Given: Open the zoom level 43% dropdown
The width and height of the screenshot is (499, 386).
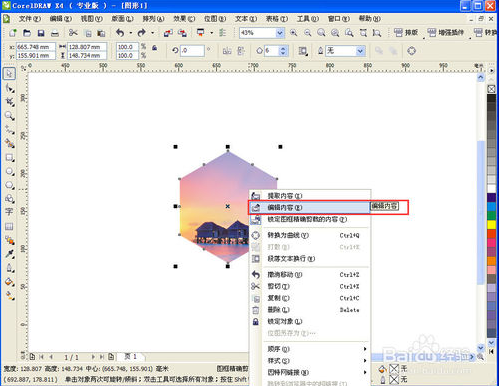Looking at the screenshot, I should coord(280,33).
